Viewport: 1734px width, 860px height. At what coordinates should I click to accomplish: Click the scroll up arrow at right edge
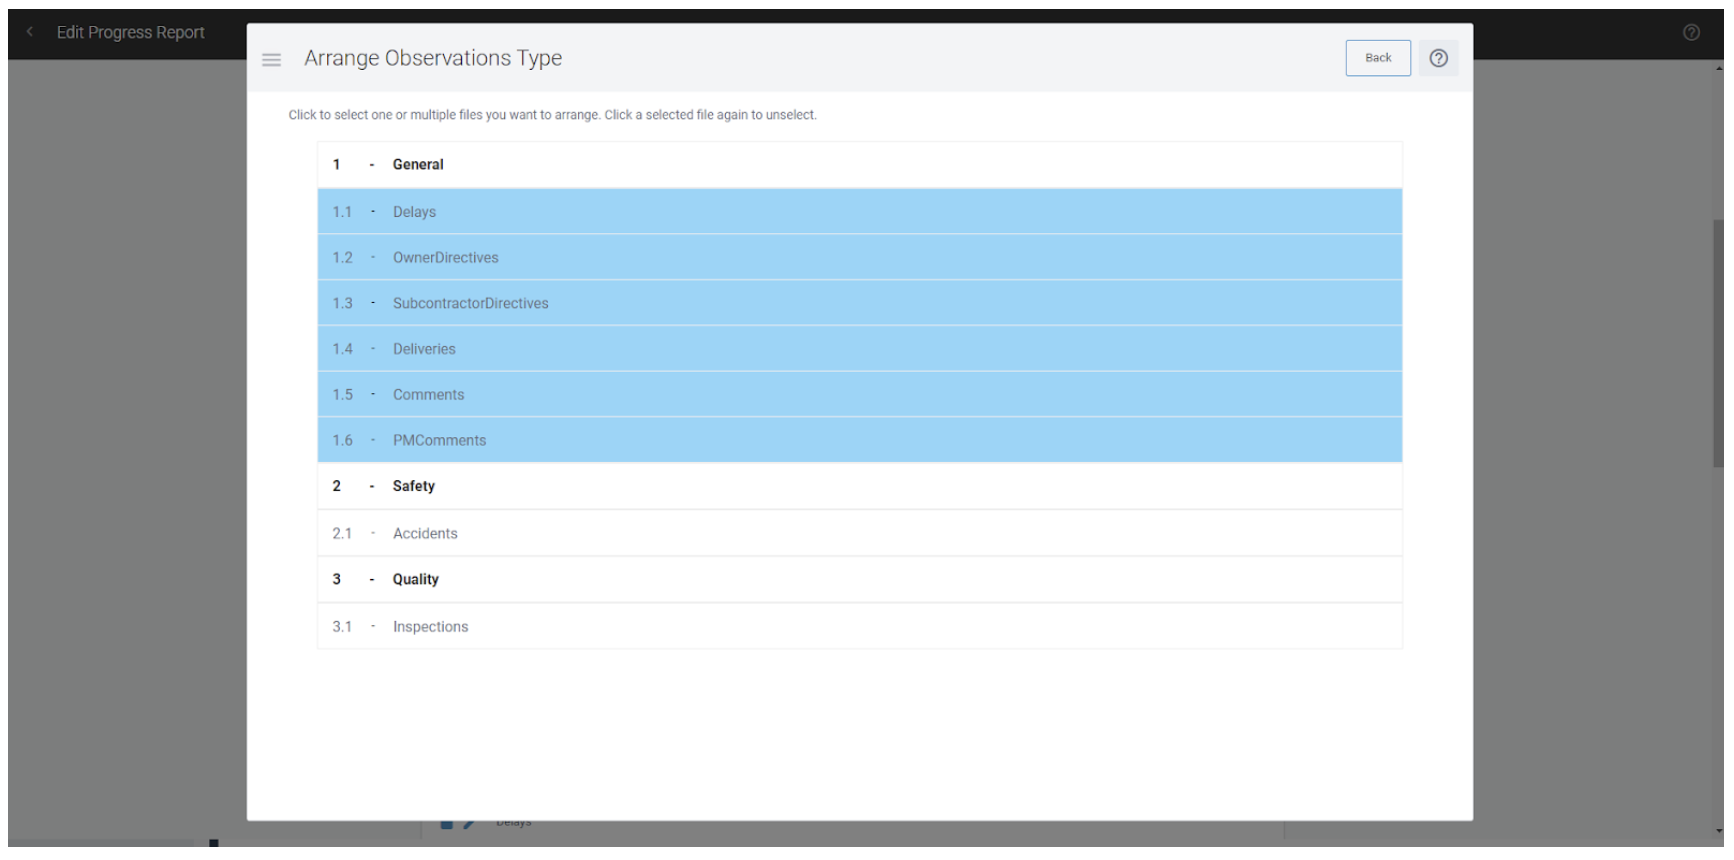1719,68
